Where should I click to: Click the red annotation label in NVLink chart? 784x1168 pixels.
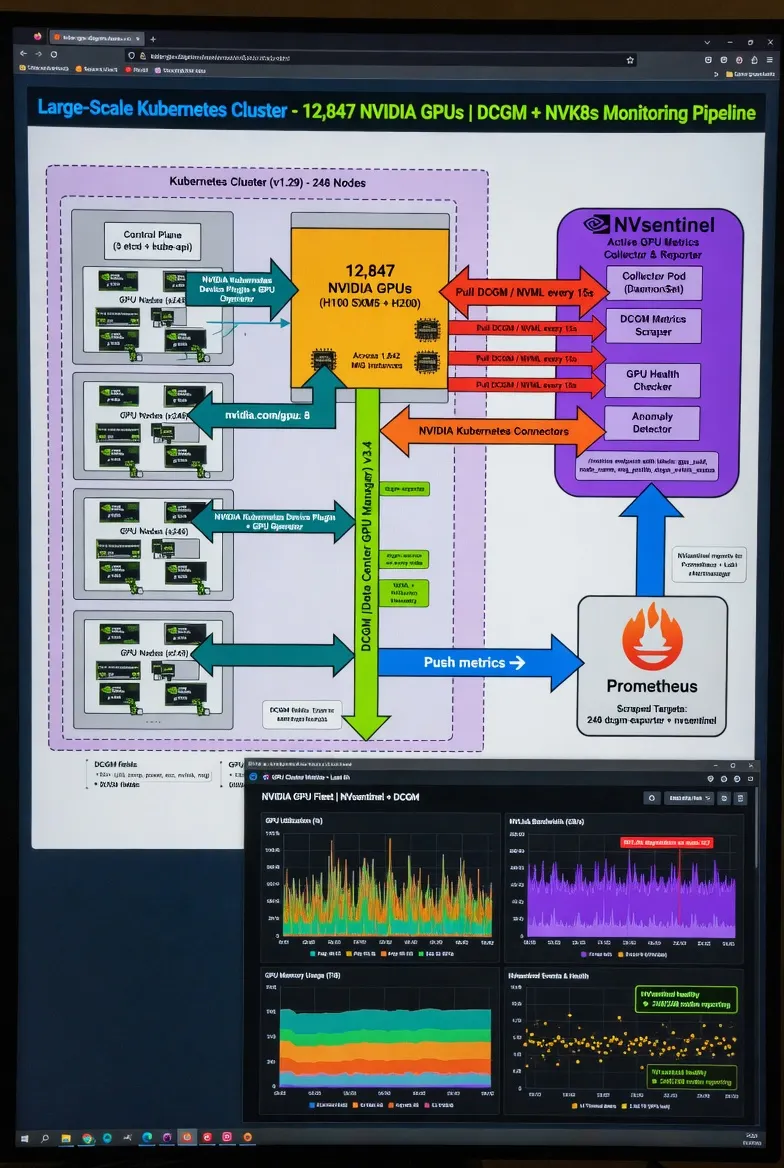(667, 842)
